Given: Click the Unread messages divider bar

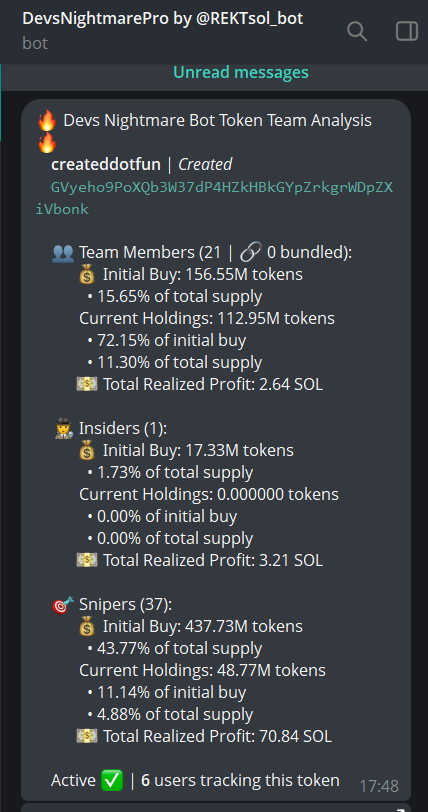Looking at the screenshot, I should [x=214, y=72].
